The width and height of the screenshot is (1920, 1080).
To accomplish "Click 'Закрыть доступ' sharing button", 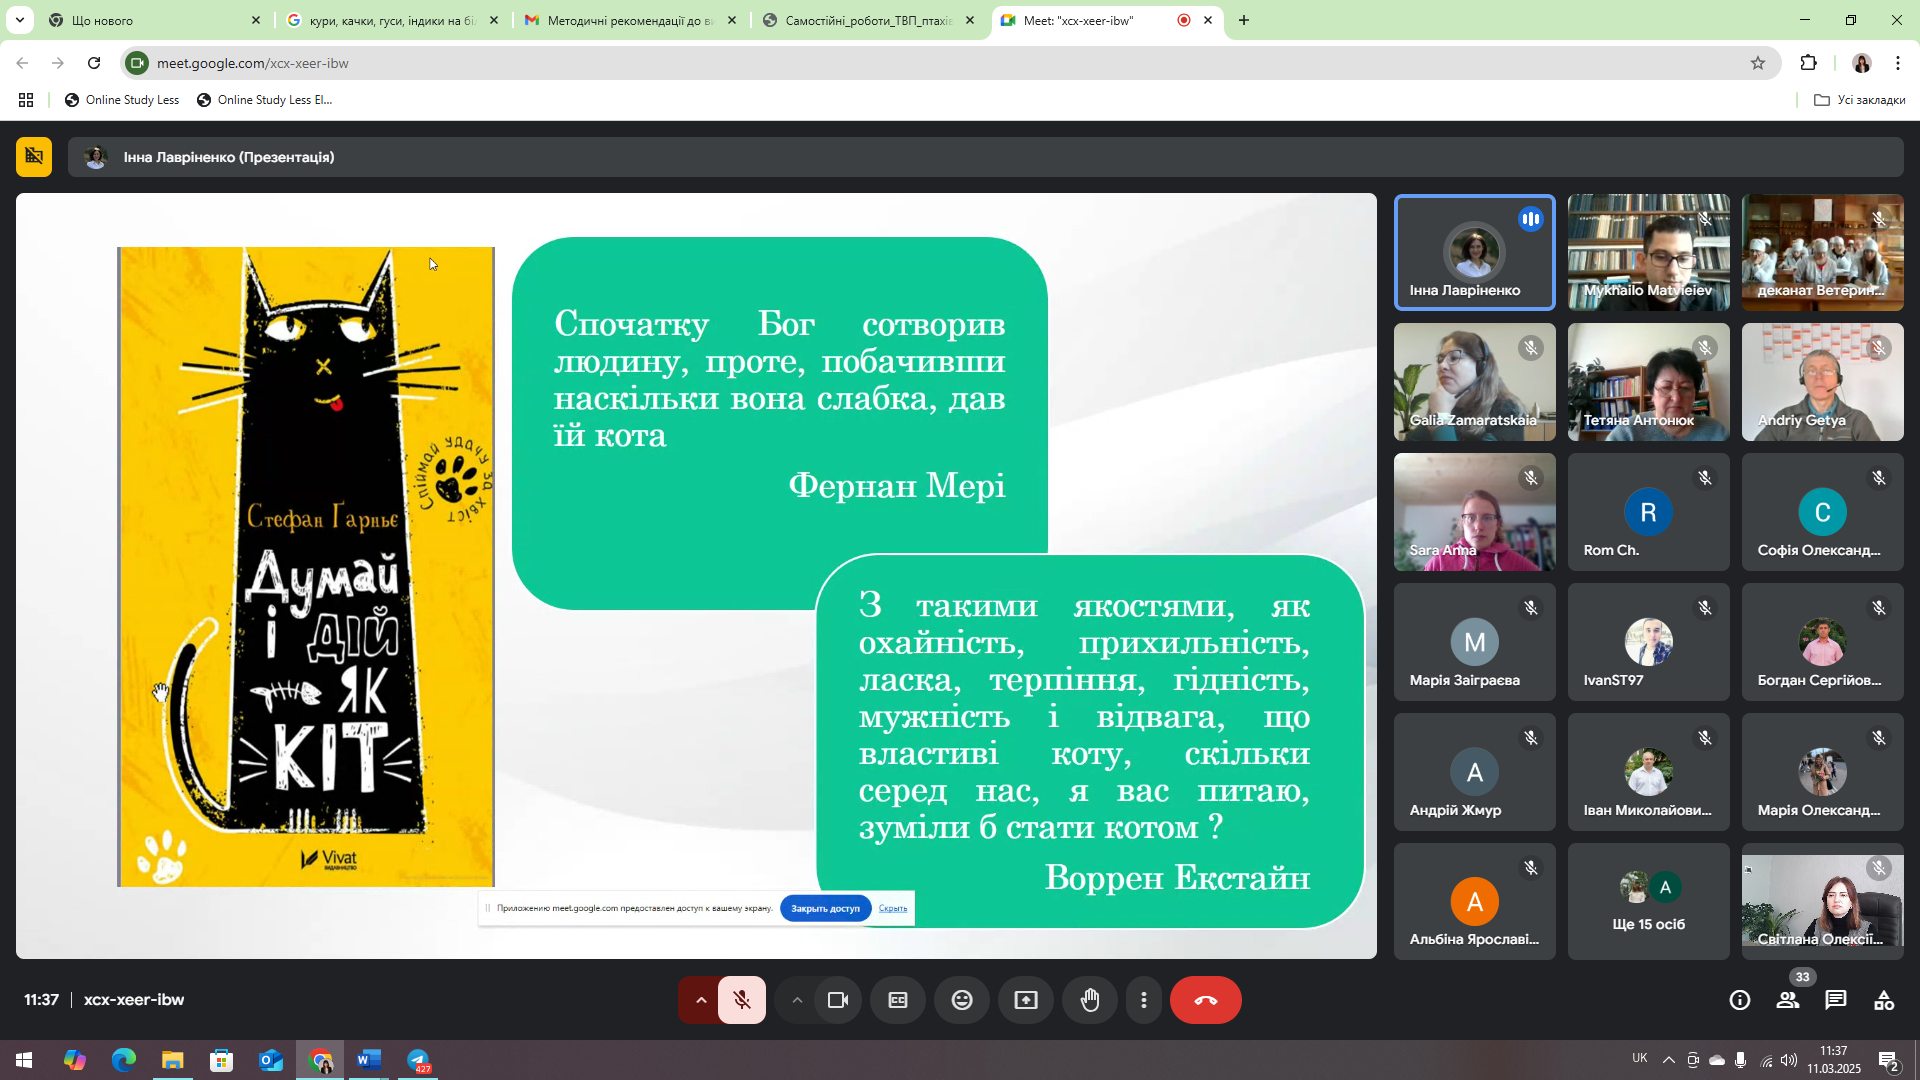I will (825, 908).
